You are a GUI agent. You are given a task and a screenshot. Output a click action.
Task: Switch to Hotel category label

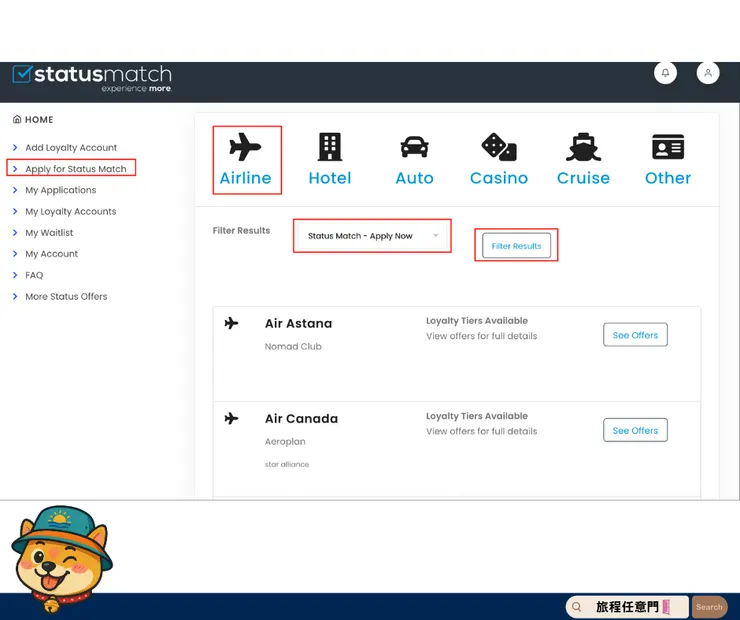pos(330,178)
